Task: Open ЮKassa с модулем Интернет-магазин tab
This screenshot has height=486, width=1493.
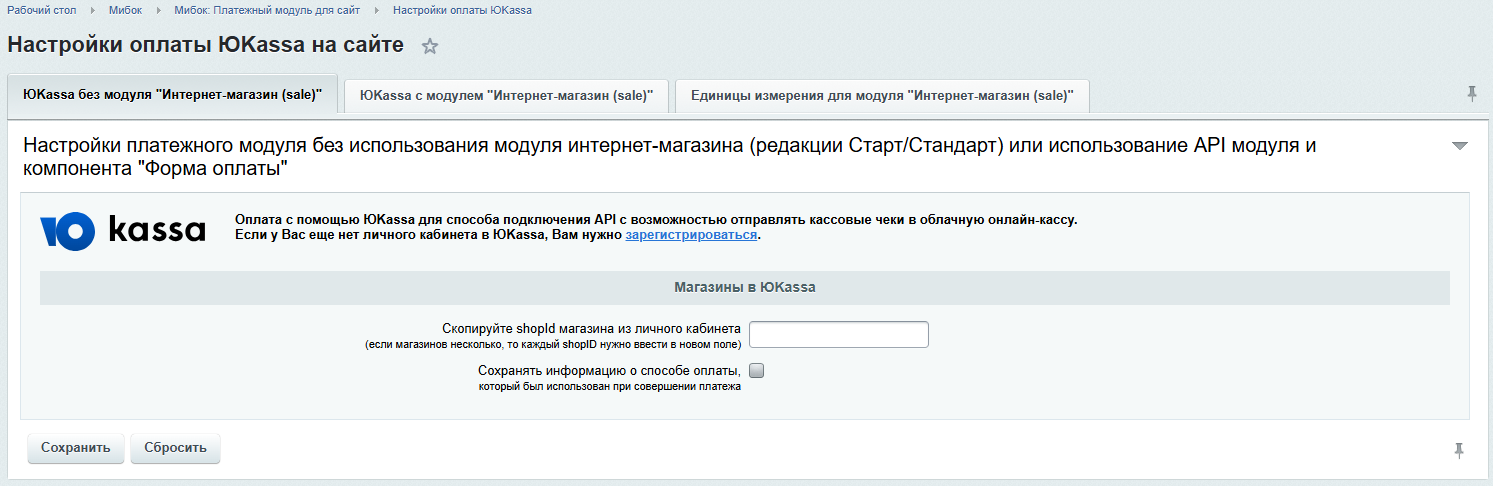Action: [506, 95]
